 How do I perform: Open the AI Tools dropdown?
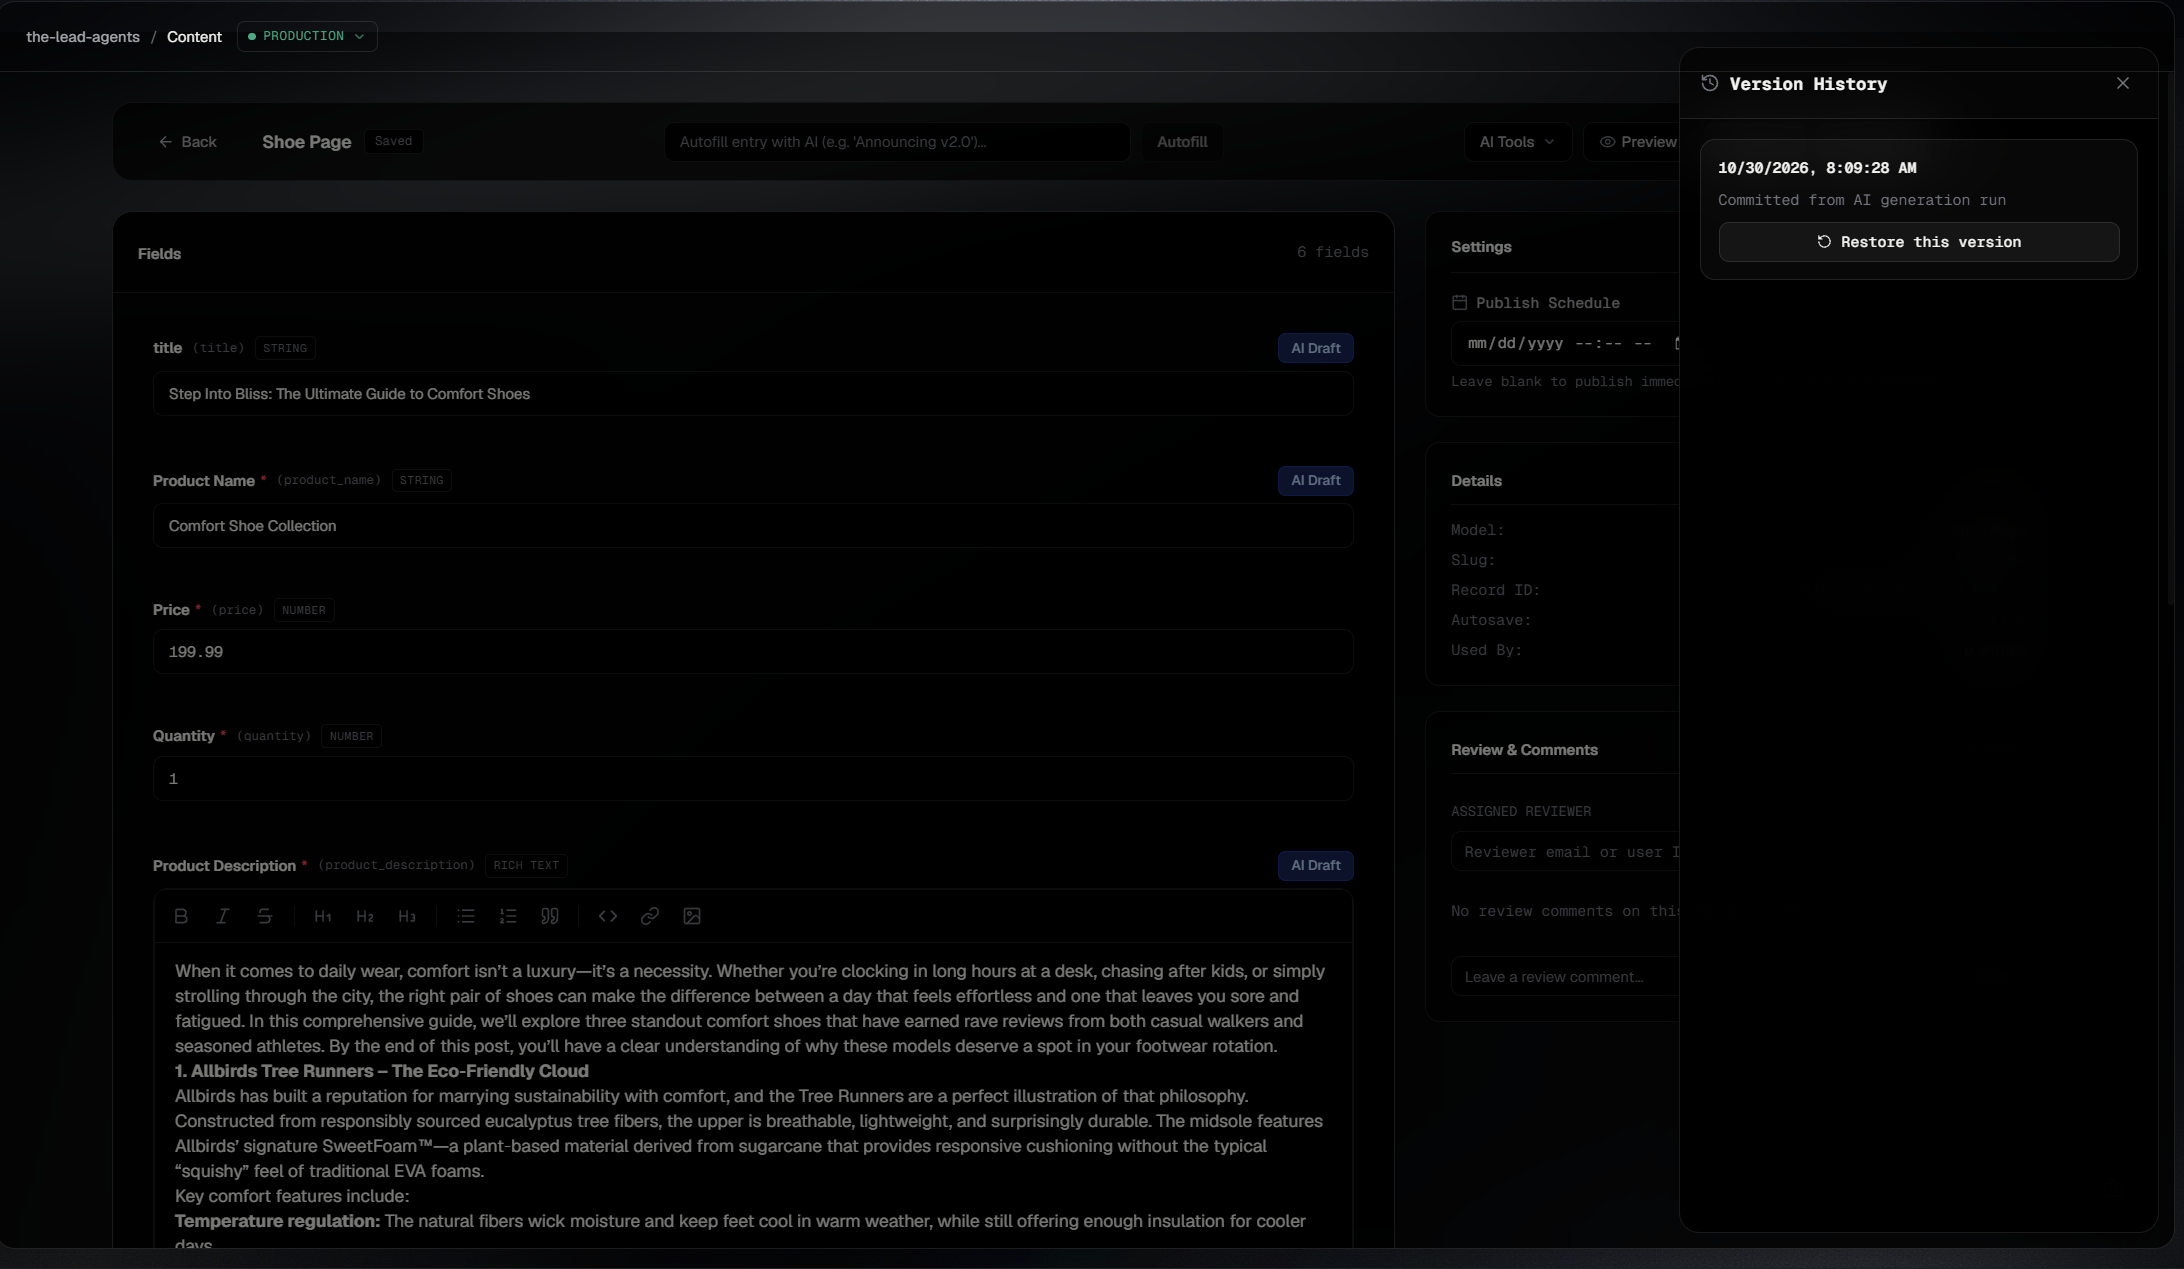(1517, 142)
